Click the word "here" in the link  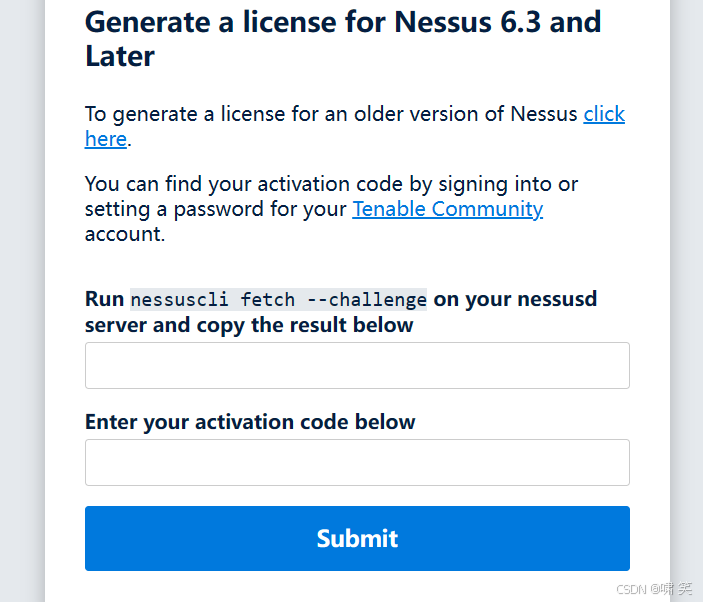coord(105,139)
